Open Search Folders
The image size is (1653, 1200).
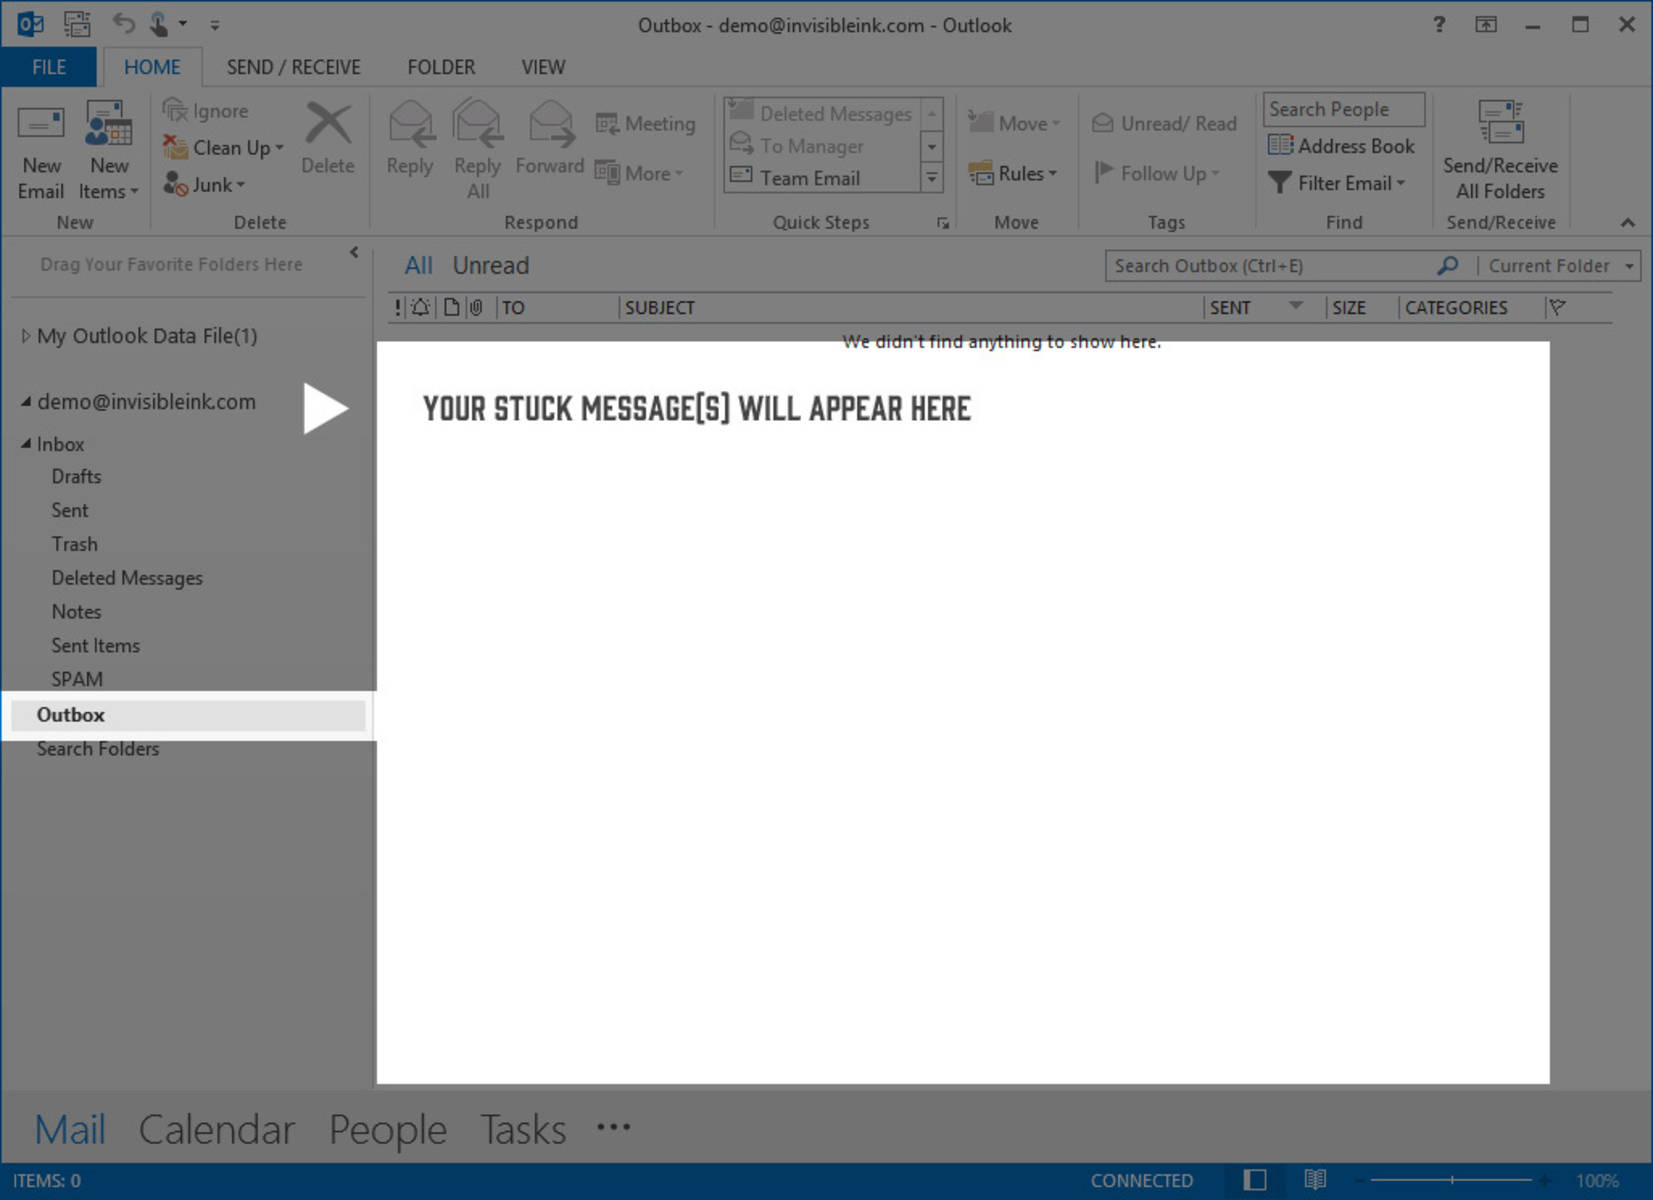point(98,749)
